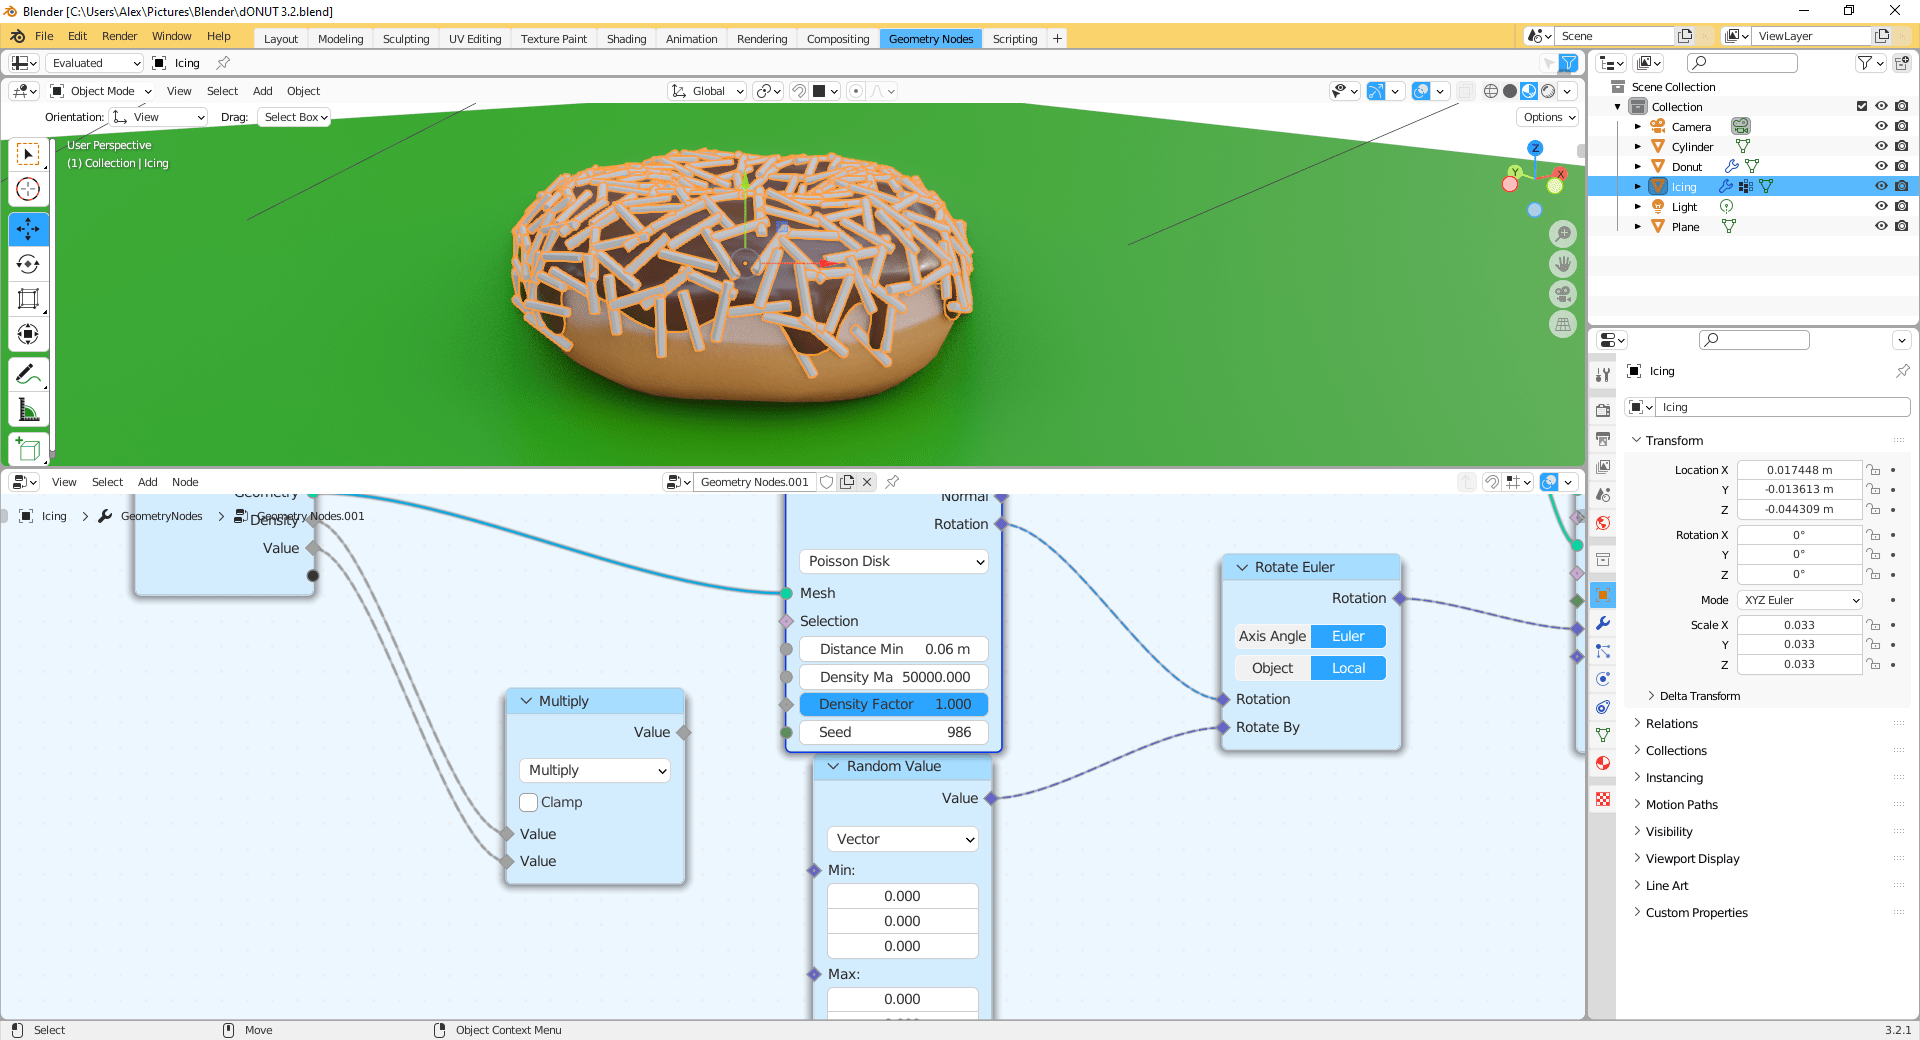Select the Annotate tool
This screenshot has width=1920, height=1040.
click(x=28, y=374)
